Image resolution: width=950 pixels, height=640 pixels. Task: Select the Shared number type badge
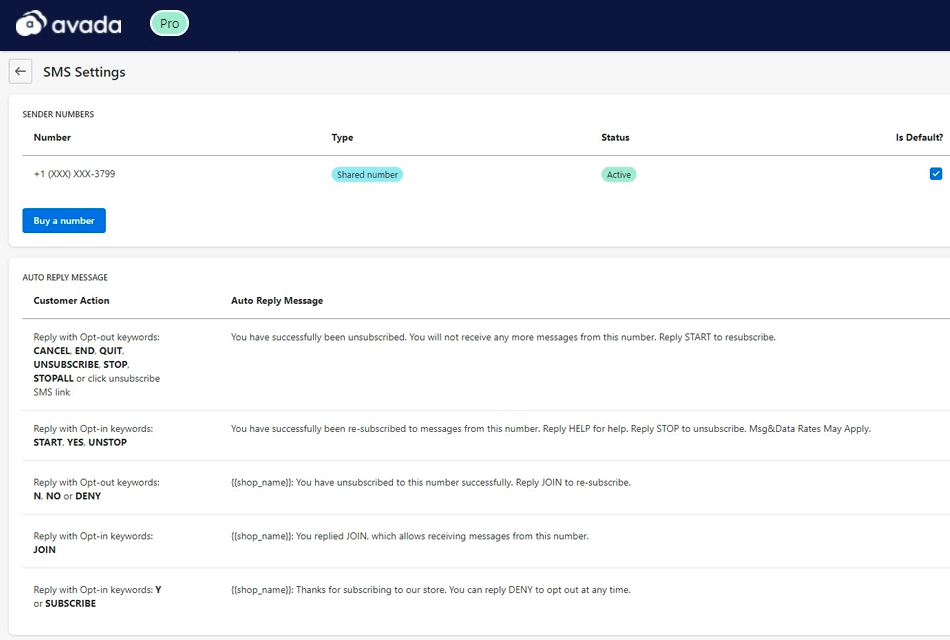click(x=367, y=175)
